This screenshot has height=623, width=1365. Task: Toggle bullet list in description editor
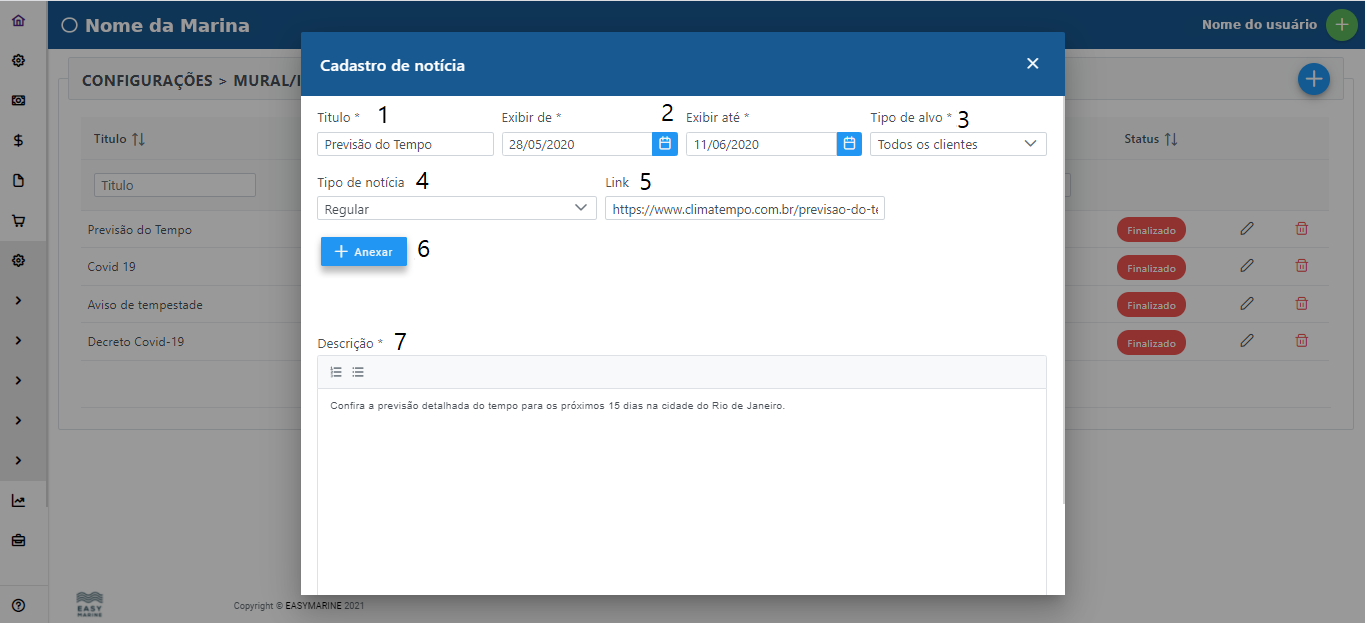point(358,372)
